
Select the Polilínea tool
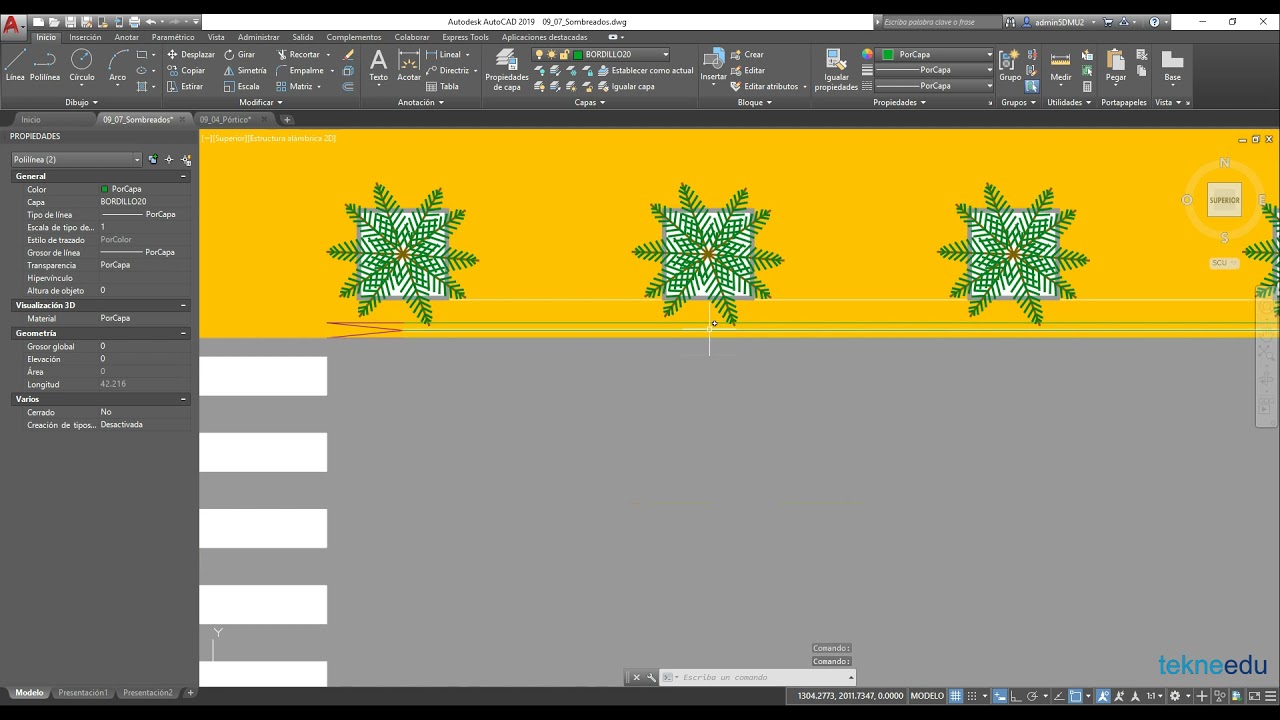[45, 66]
